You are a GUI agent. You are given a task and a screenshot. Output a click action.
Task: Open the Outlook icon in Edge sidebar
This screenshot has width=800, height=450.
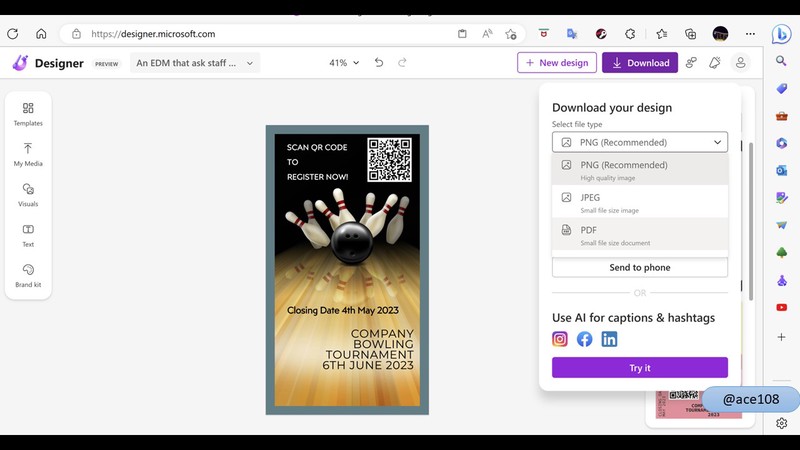point(781,170)
